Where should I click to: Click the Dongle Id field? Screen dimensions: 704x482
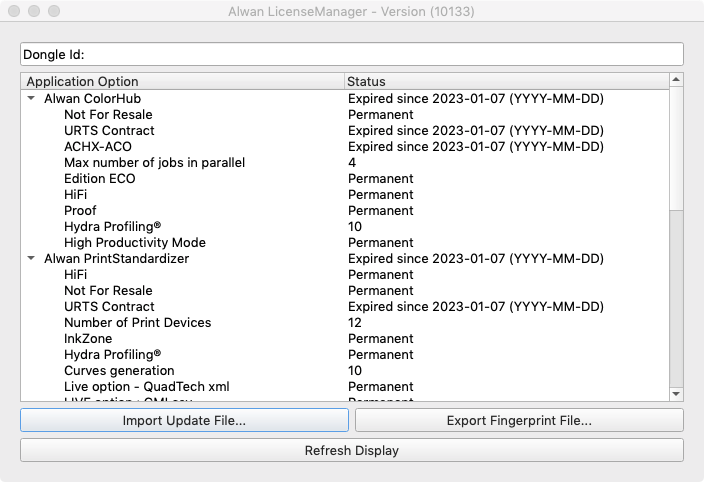(352, 54)
